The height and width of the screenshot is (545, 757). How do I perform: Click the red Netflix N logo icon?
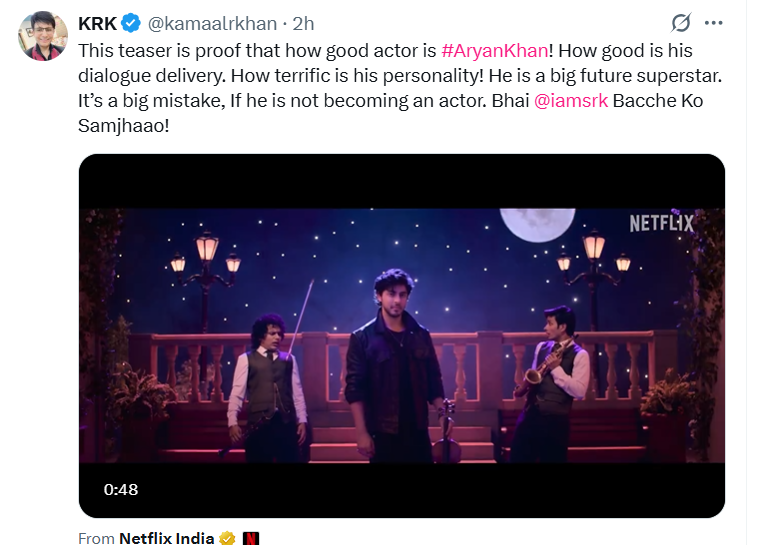(x=251, y=538)
